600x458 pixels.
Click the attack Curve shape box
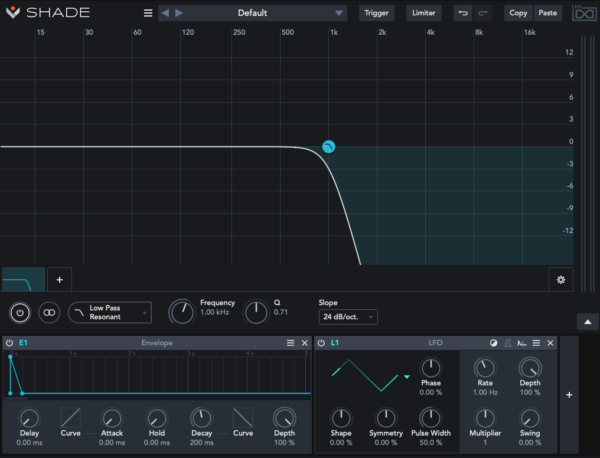(70, 417)
